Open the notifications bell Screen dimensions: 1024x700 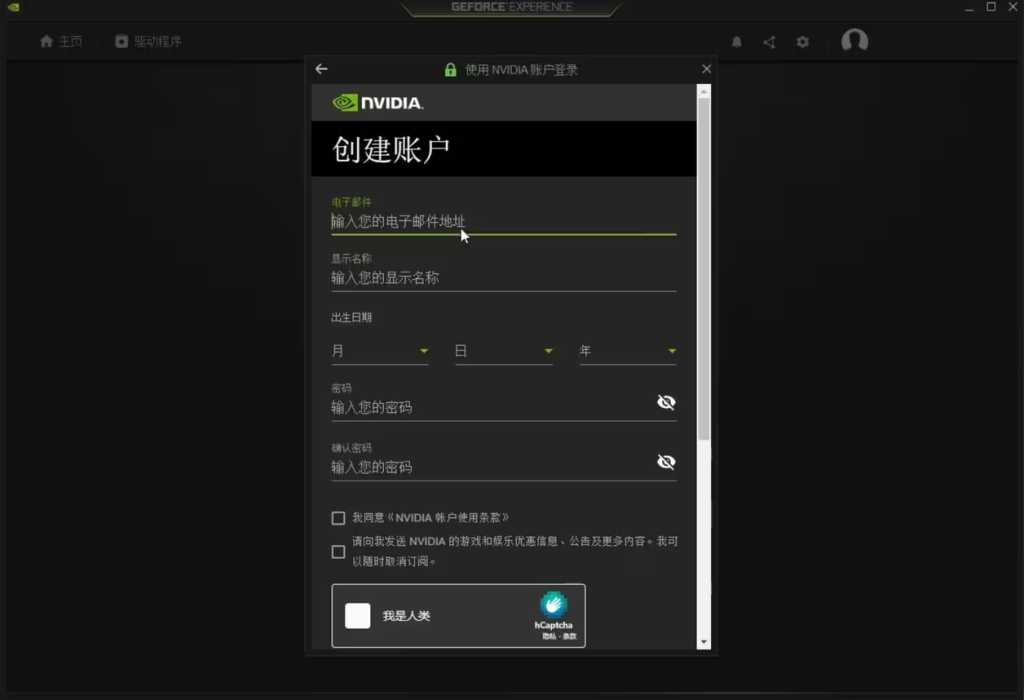pyautogui.click(x=737, y=42)
